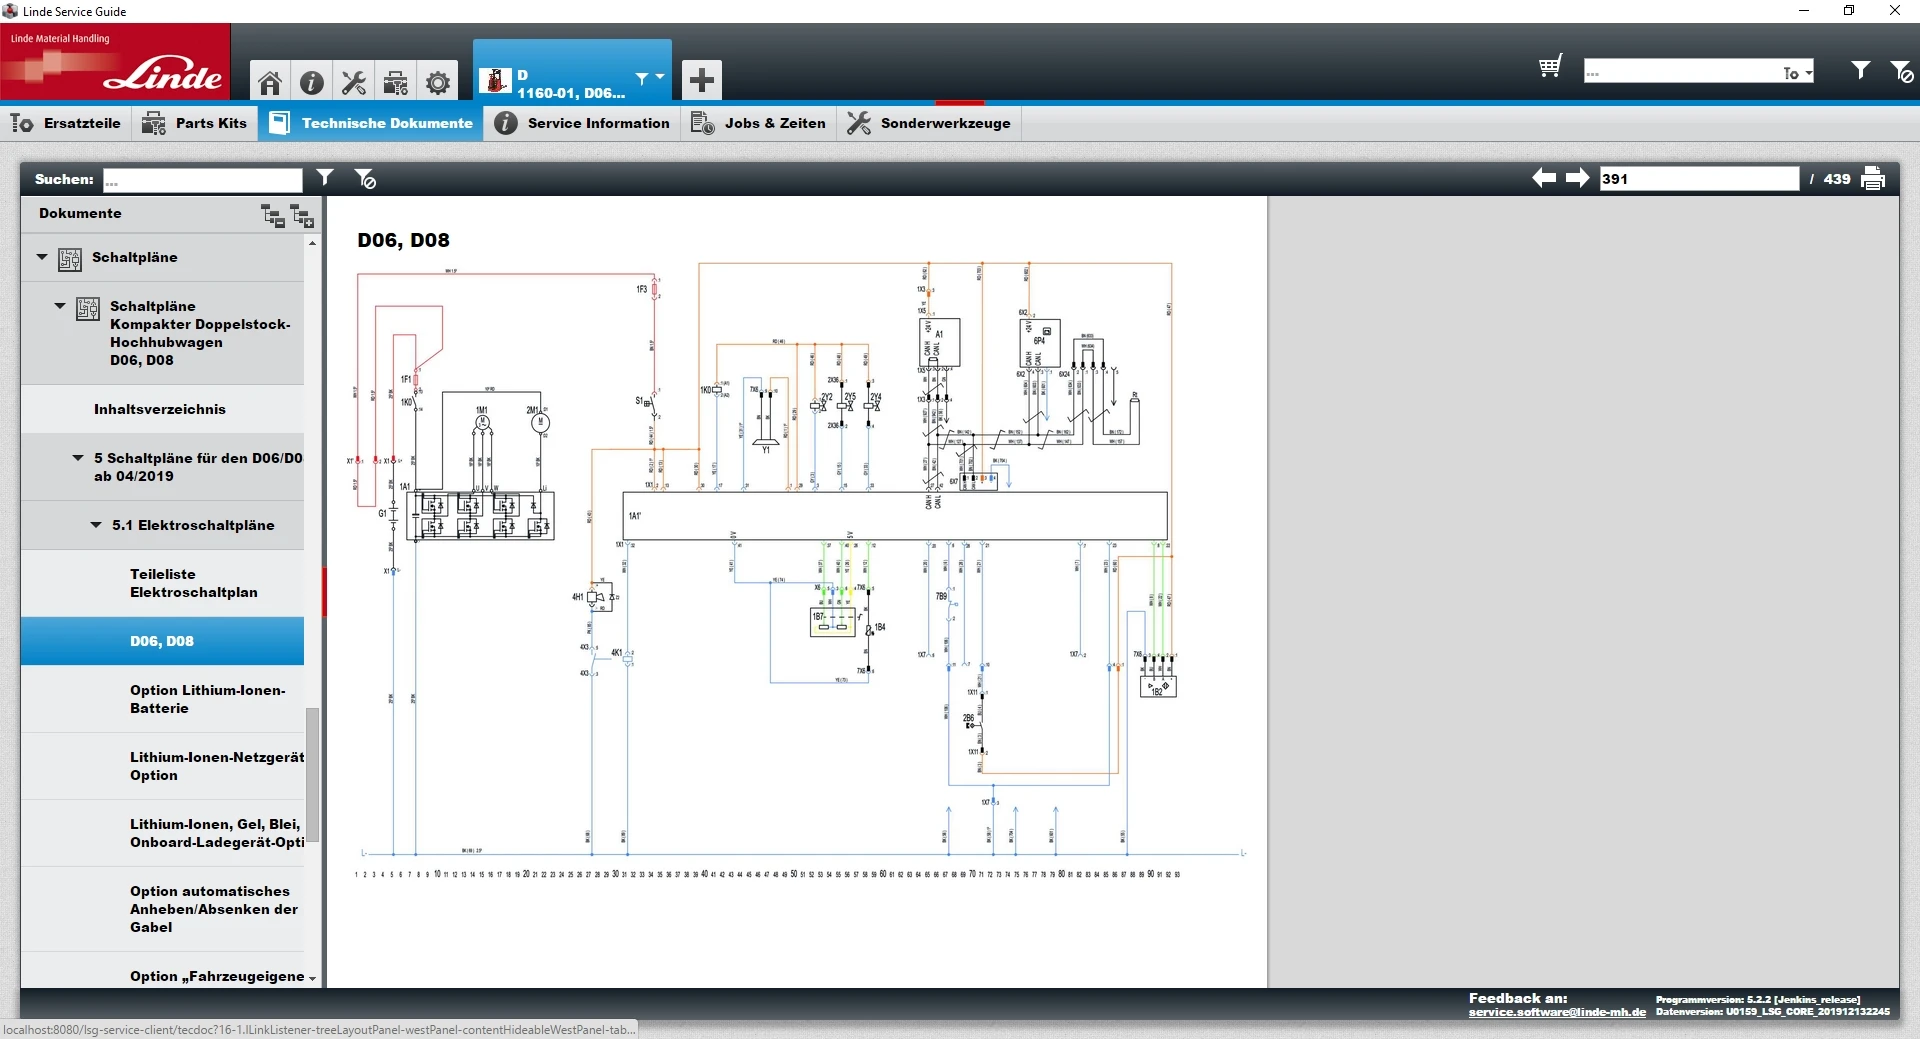Apply the document search filter

[x=325, y=178]
